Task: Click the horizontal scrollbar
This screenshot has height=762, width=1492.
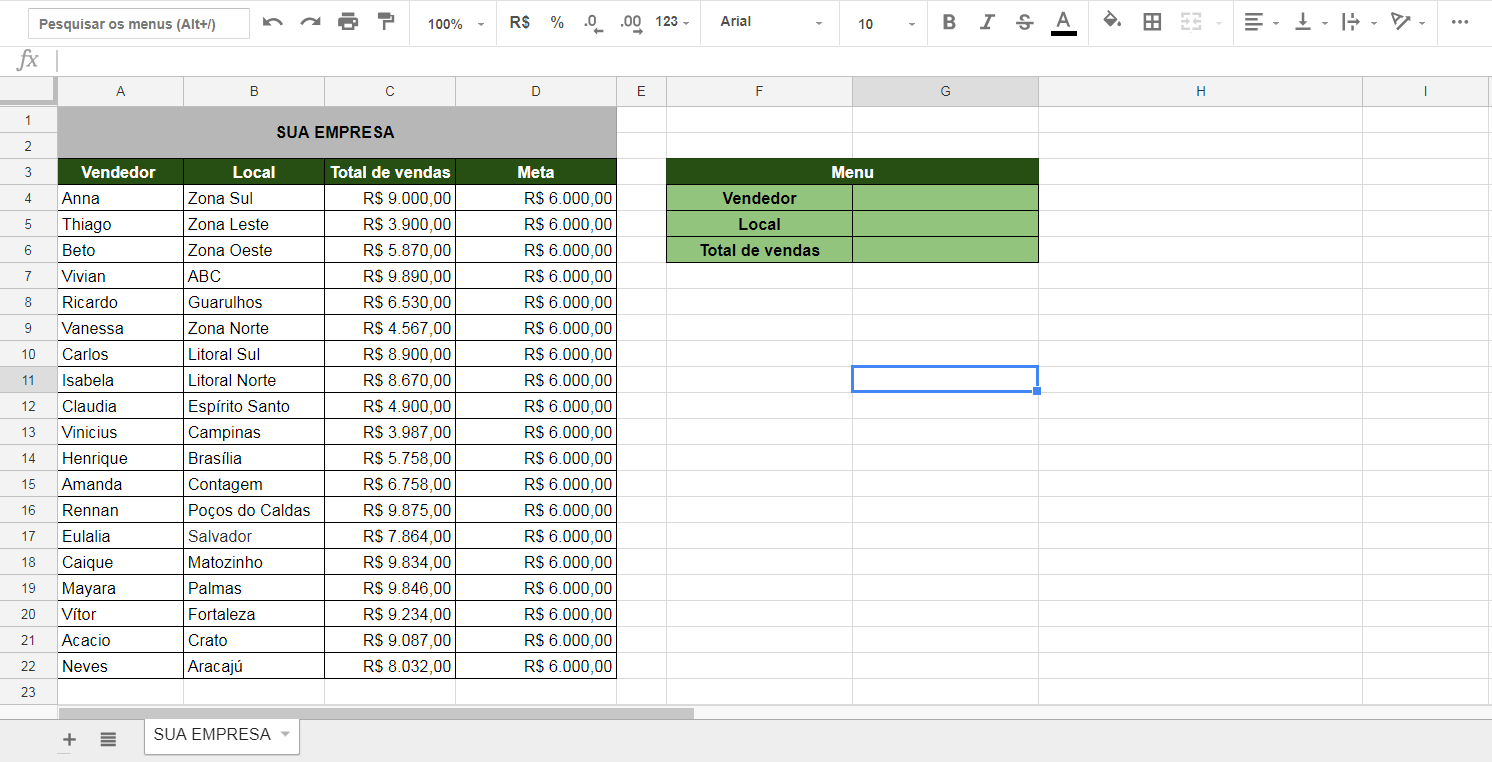Action: [376, 714]
